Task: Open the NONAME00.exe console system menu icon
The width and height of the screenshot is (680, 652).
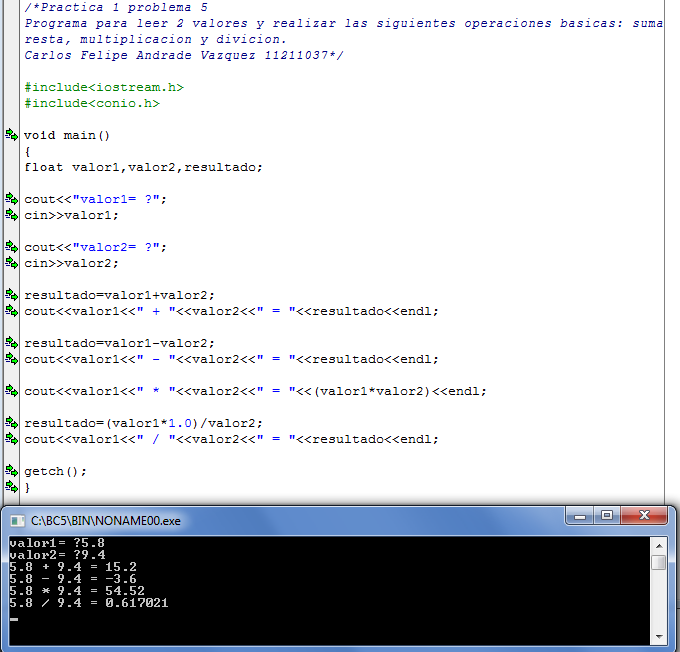Action: coord(17,521)
